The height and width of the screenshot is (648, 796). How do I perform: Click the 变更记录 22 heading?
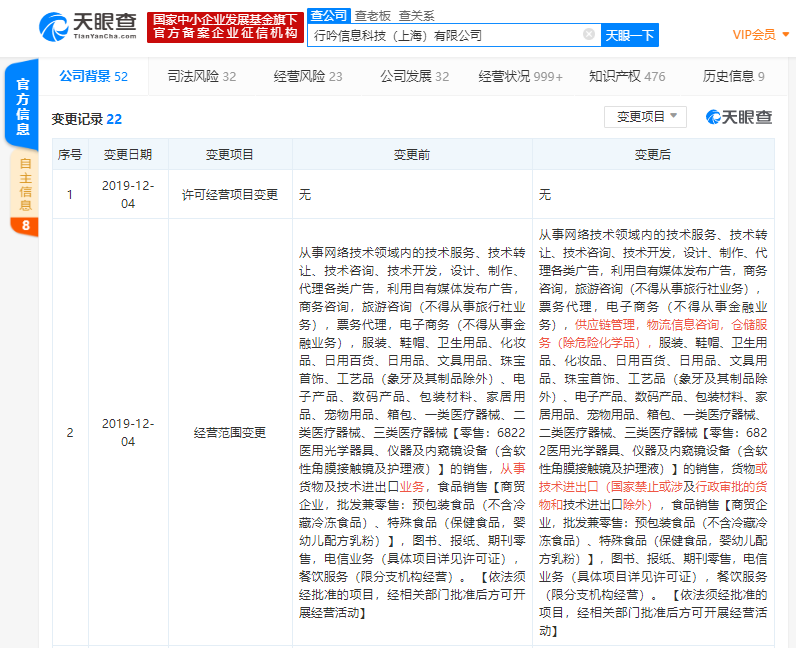tap(86, 119)
